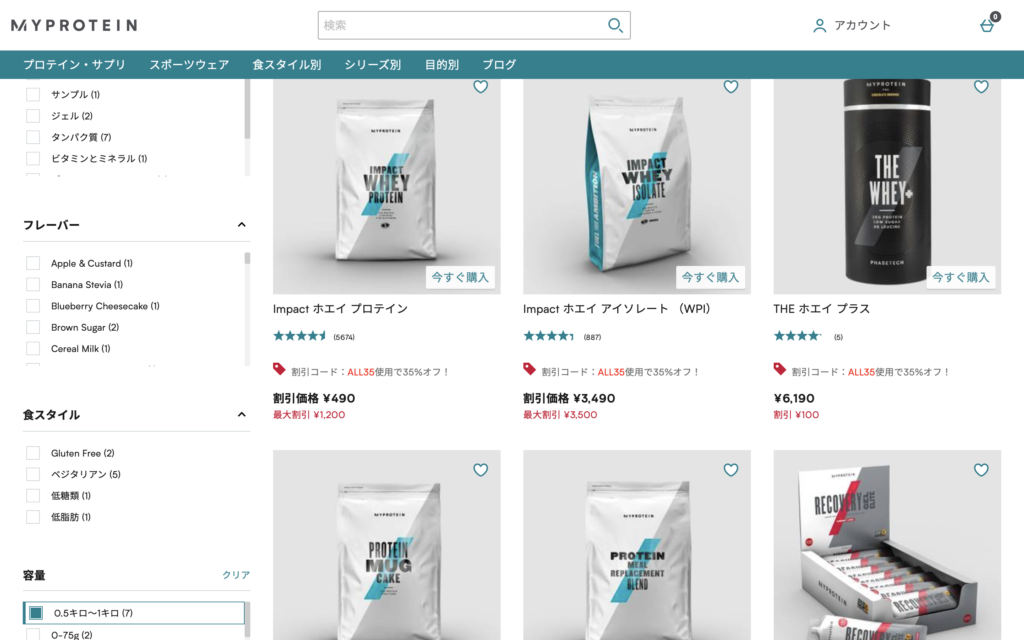Enable the Banana Stevia flavor filter

coord(33,285)
